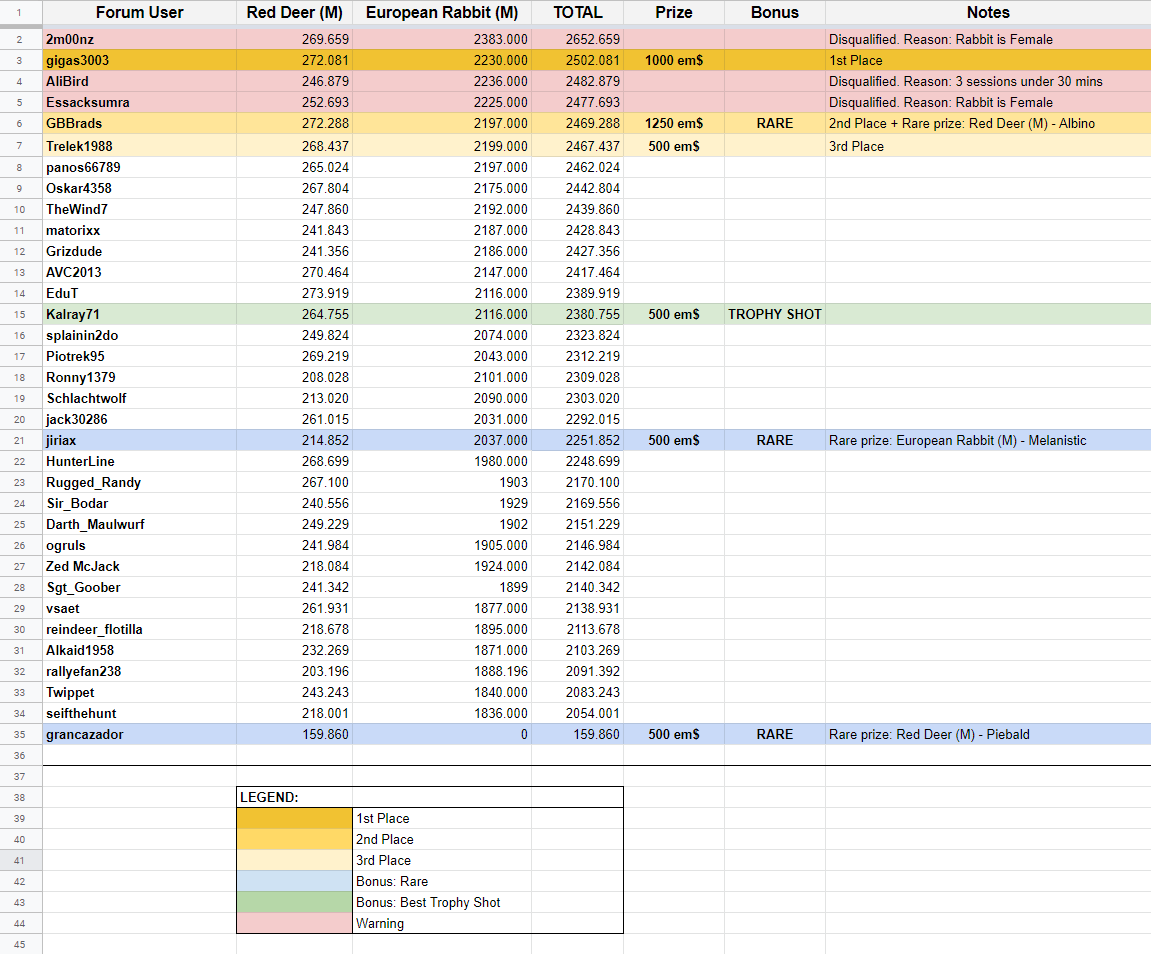Viewport: 1151px width, 954px height.
Task: Click the gigas3003 username cell
Action: point(78,61)
